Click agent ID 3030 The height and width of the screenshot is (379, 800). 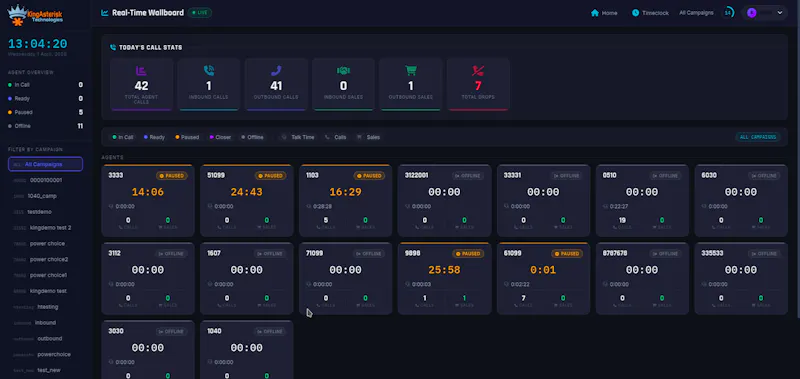click(115, 331)
